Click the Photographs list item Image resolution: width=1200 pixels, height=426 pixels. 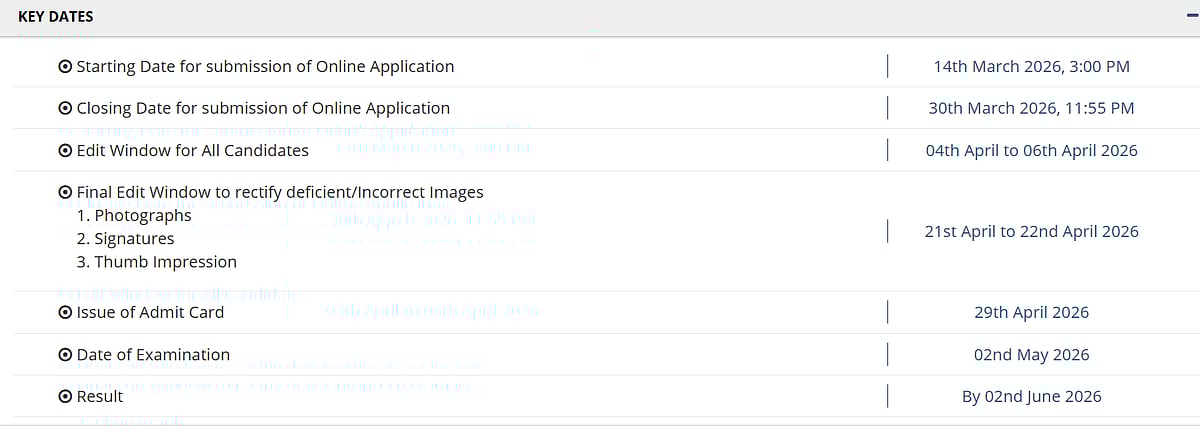[x=142, y=216]
